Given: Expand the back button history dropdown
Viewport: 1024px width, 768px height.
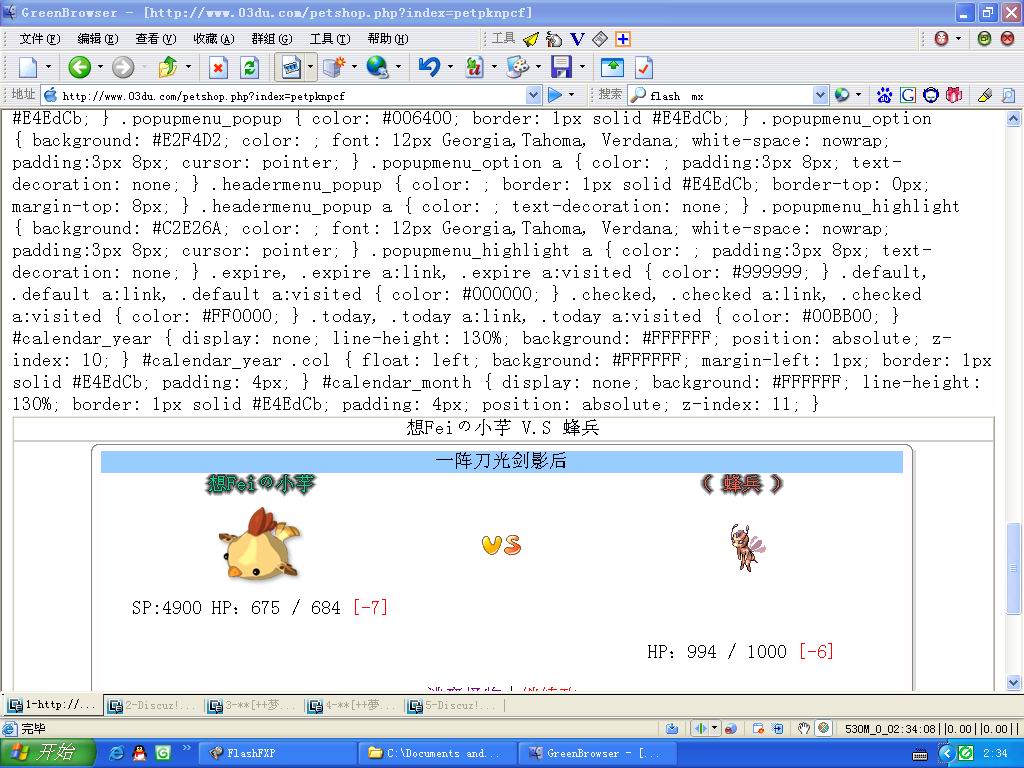Looking at the screenshot, I should click(x=100, y=67).
